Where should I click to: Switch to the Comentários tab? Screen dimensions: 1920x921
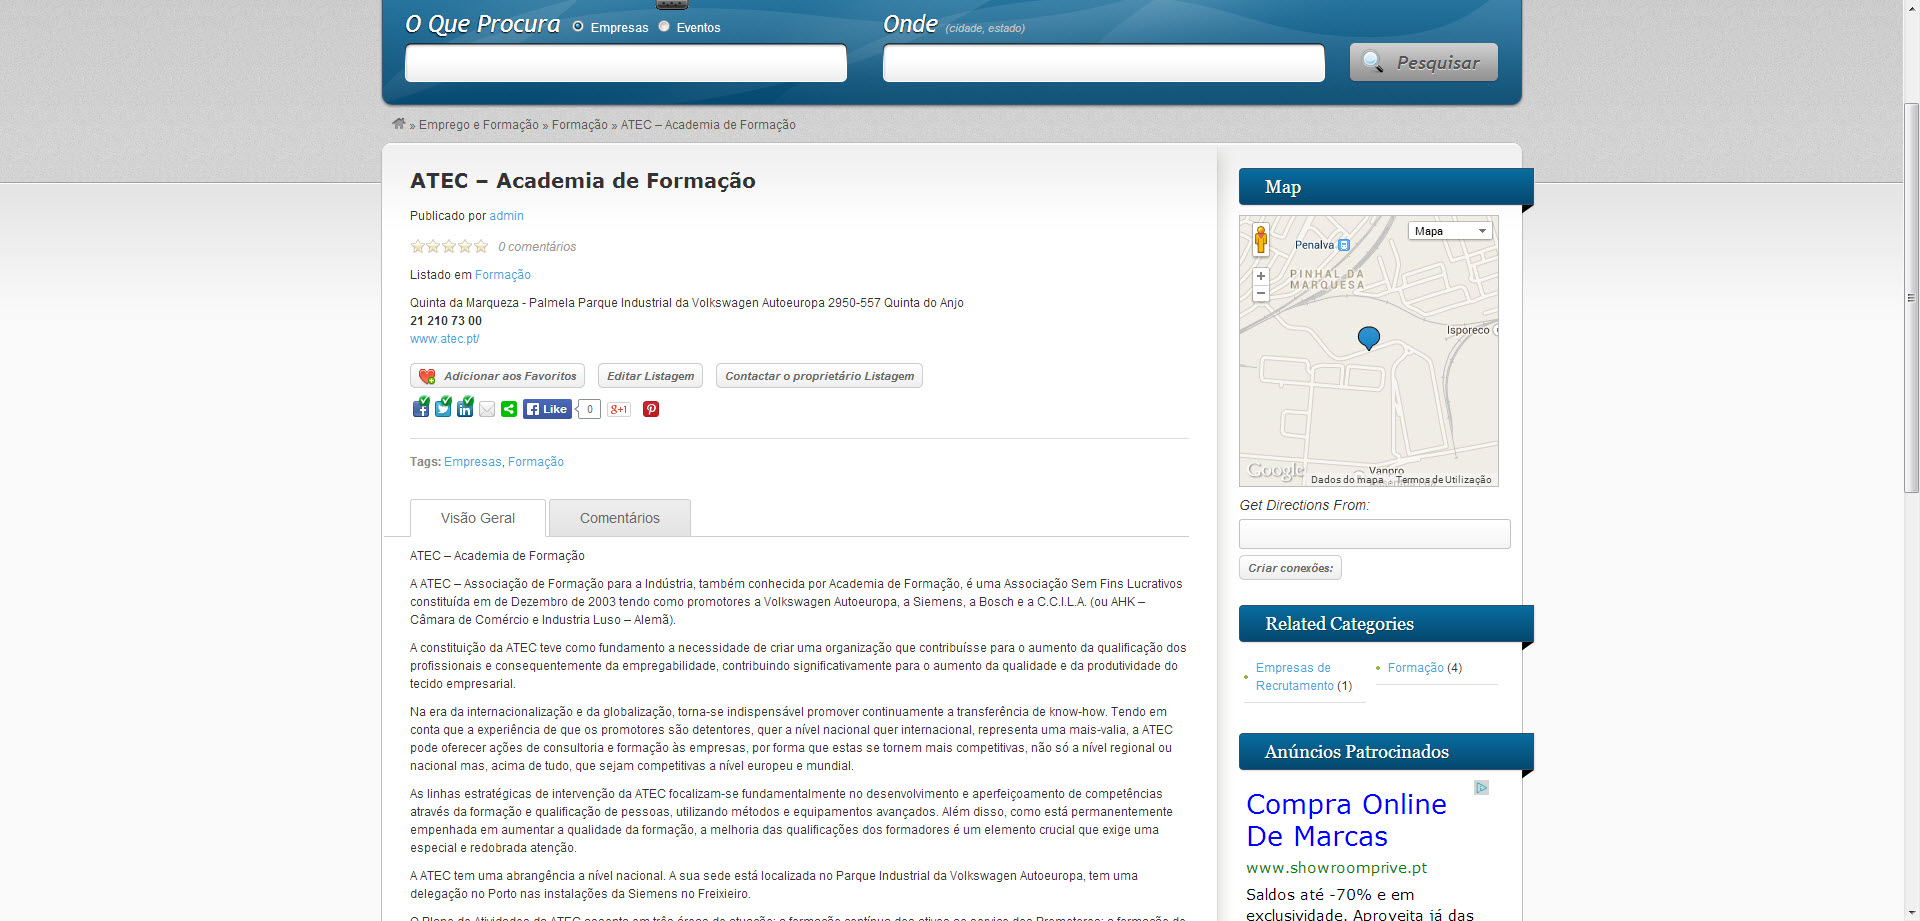coord(620,518)
